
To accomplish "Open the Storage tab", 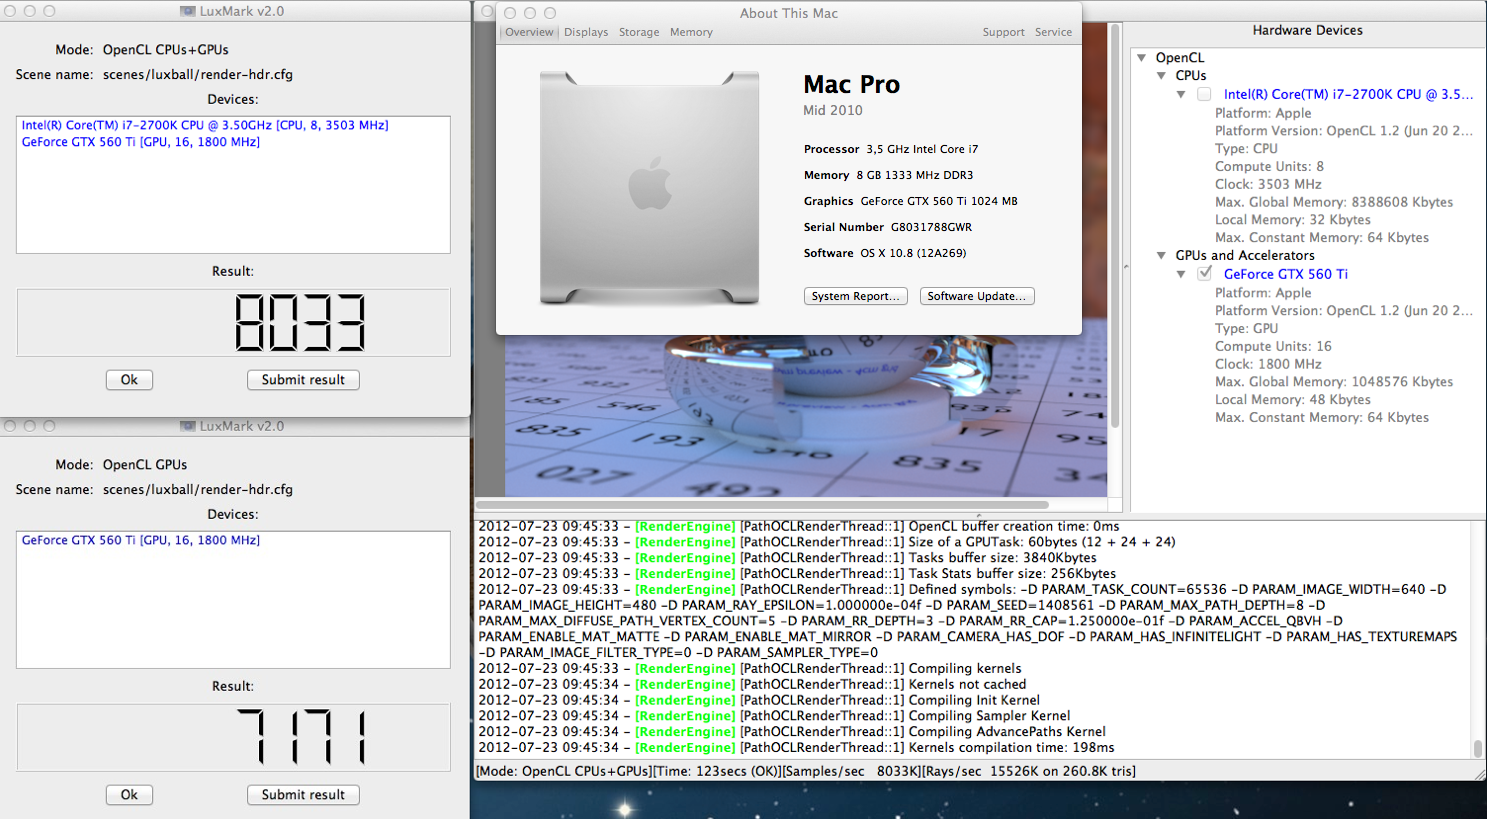I will point(639,32).
